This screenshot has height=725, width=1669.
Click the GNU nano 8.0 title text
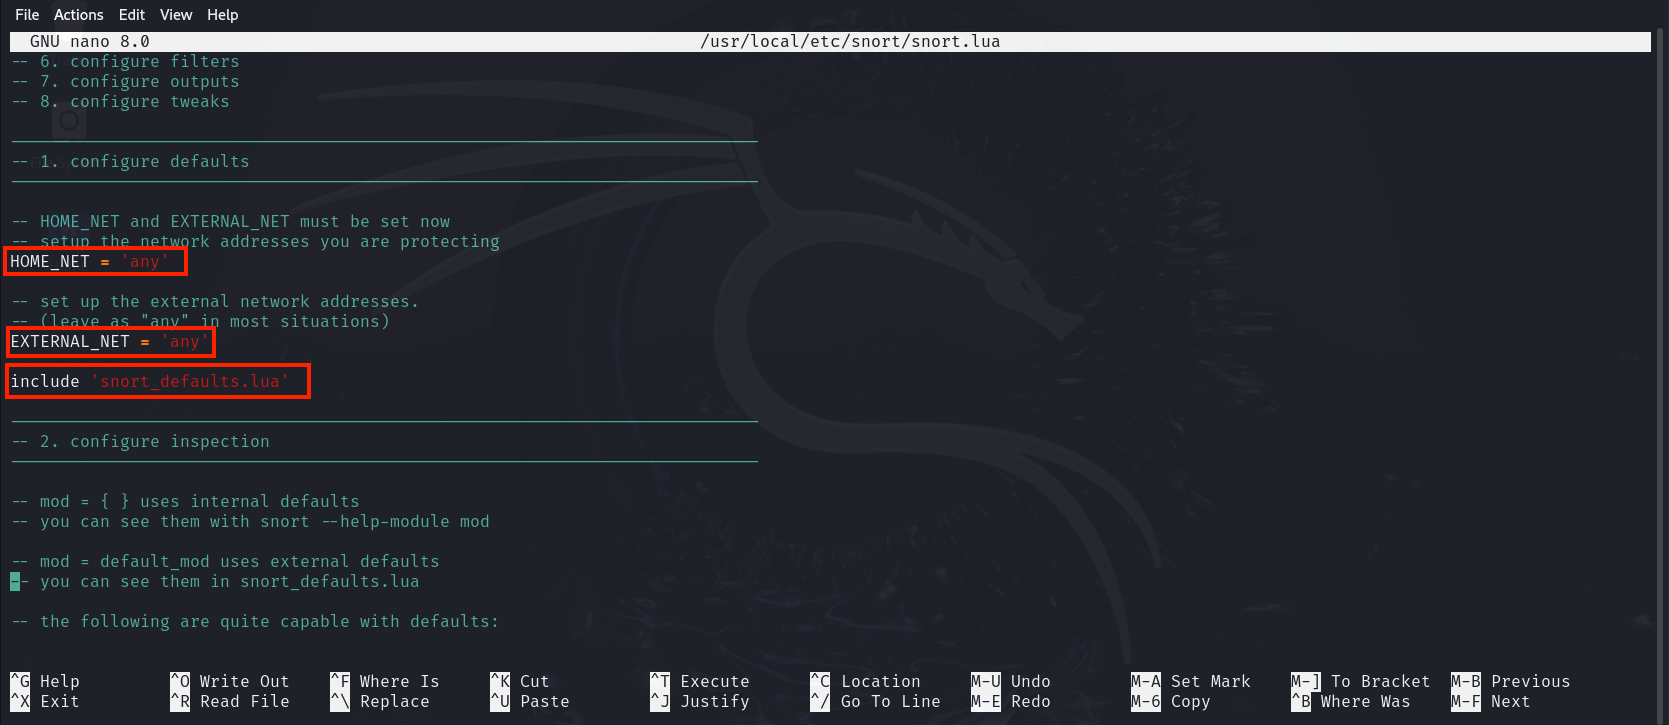[90, 41]
